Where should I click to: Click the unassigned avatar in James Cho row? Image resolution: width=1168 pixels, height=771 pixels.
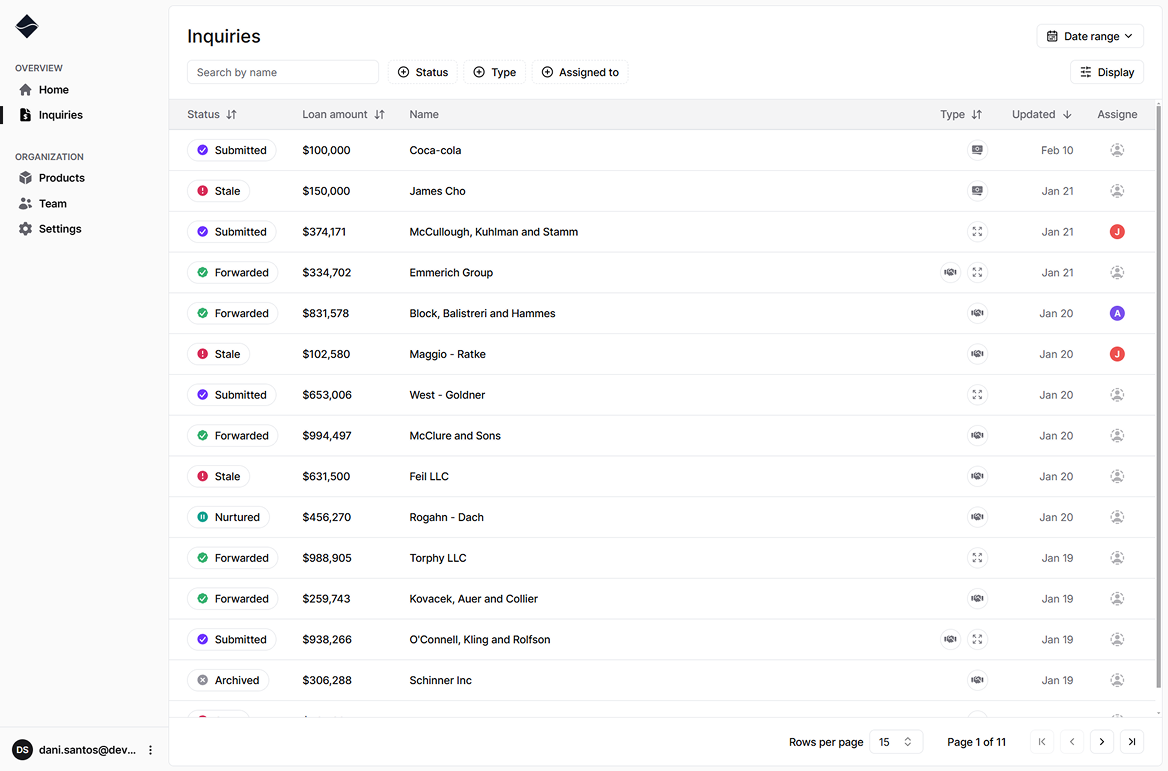[x=1117, y=191]
